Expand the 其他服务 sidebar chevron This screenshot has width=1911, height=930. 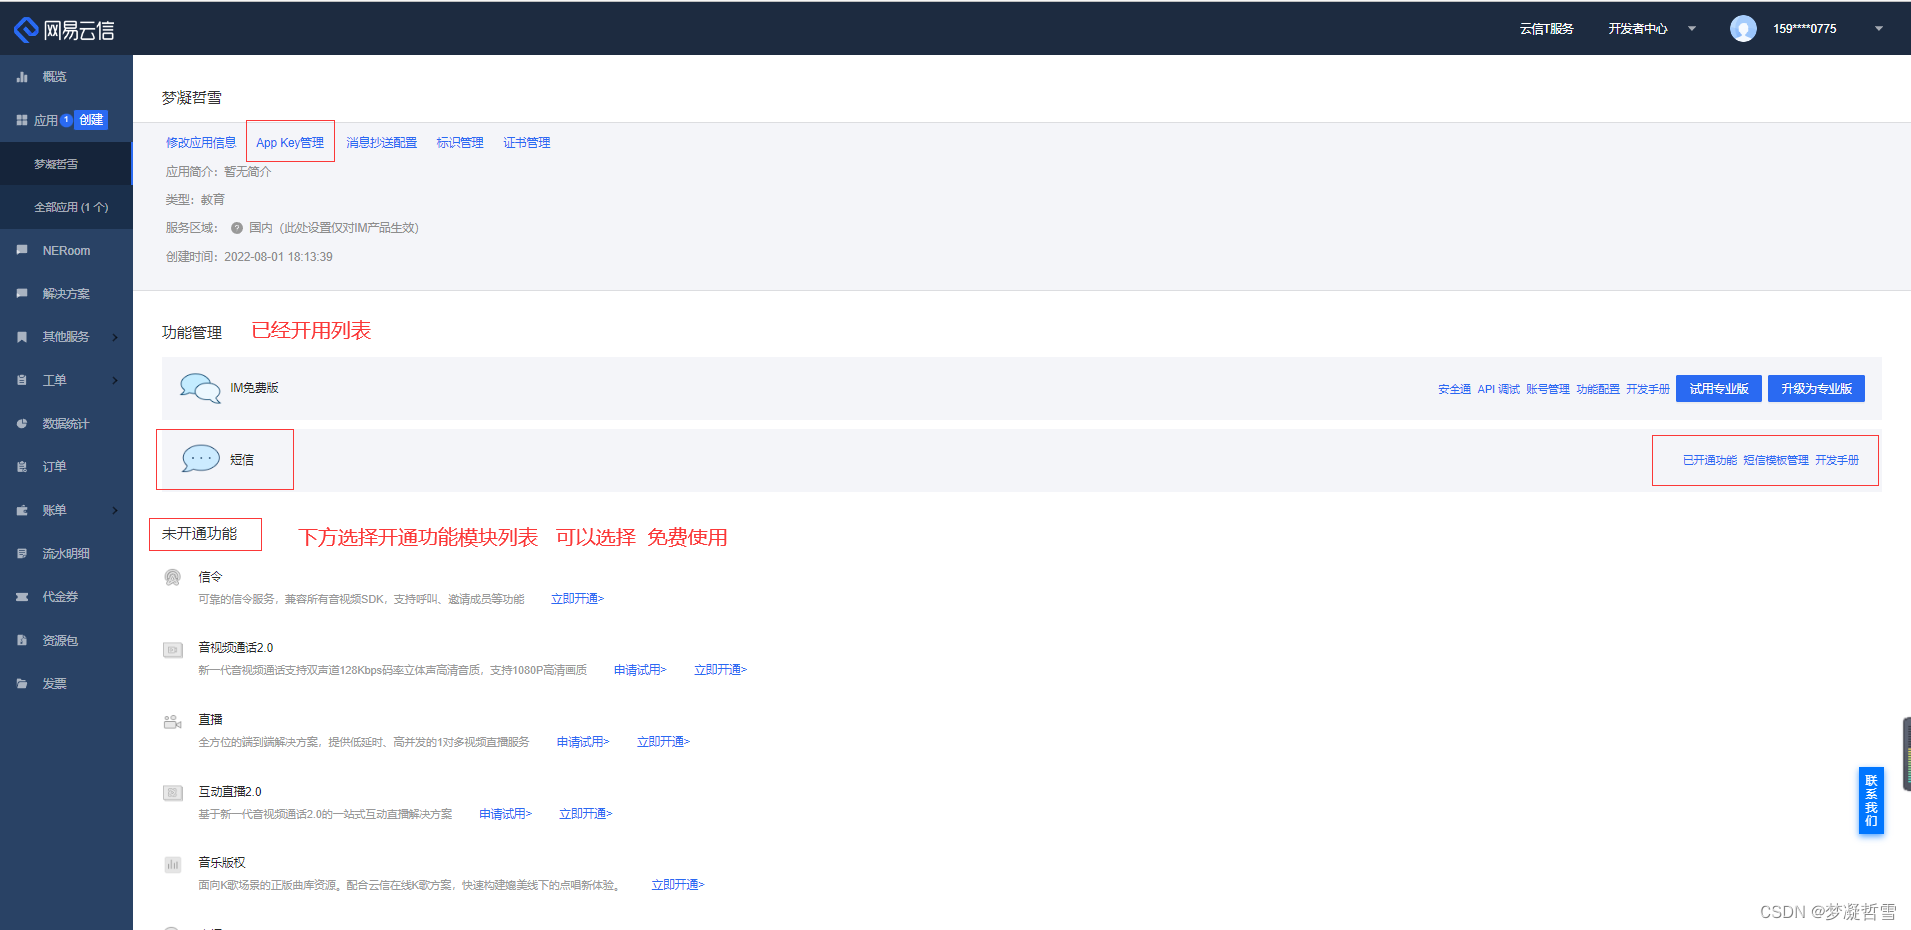point(116,337)
